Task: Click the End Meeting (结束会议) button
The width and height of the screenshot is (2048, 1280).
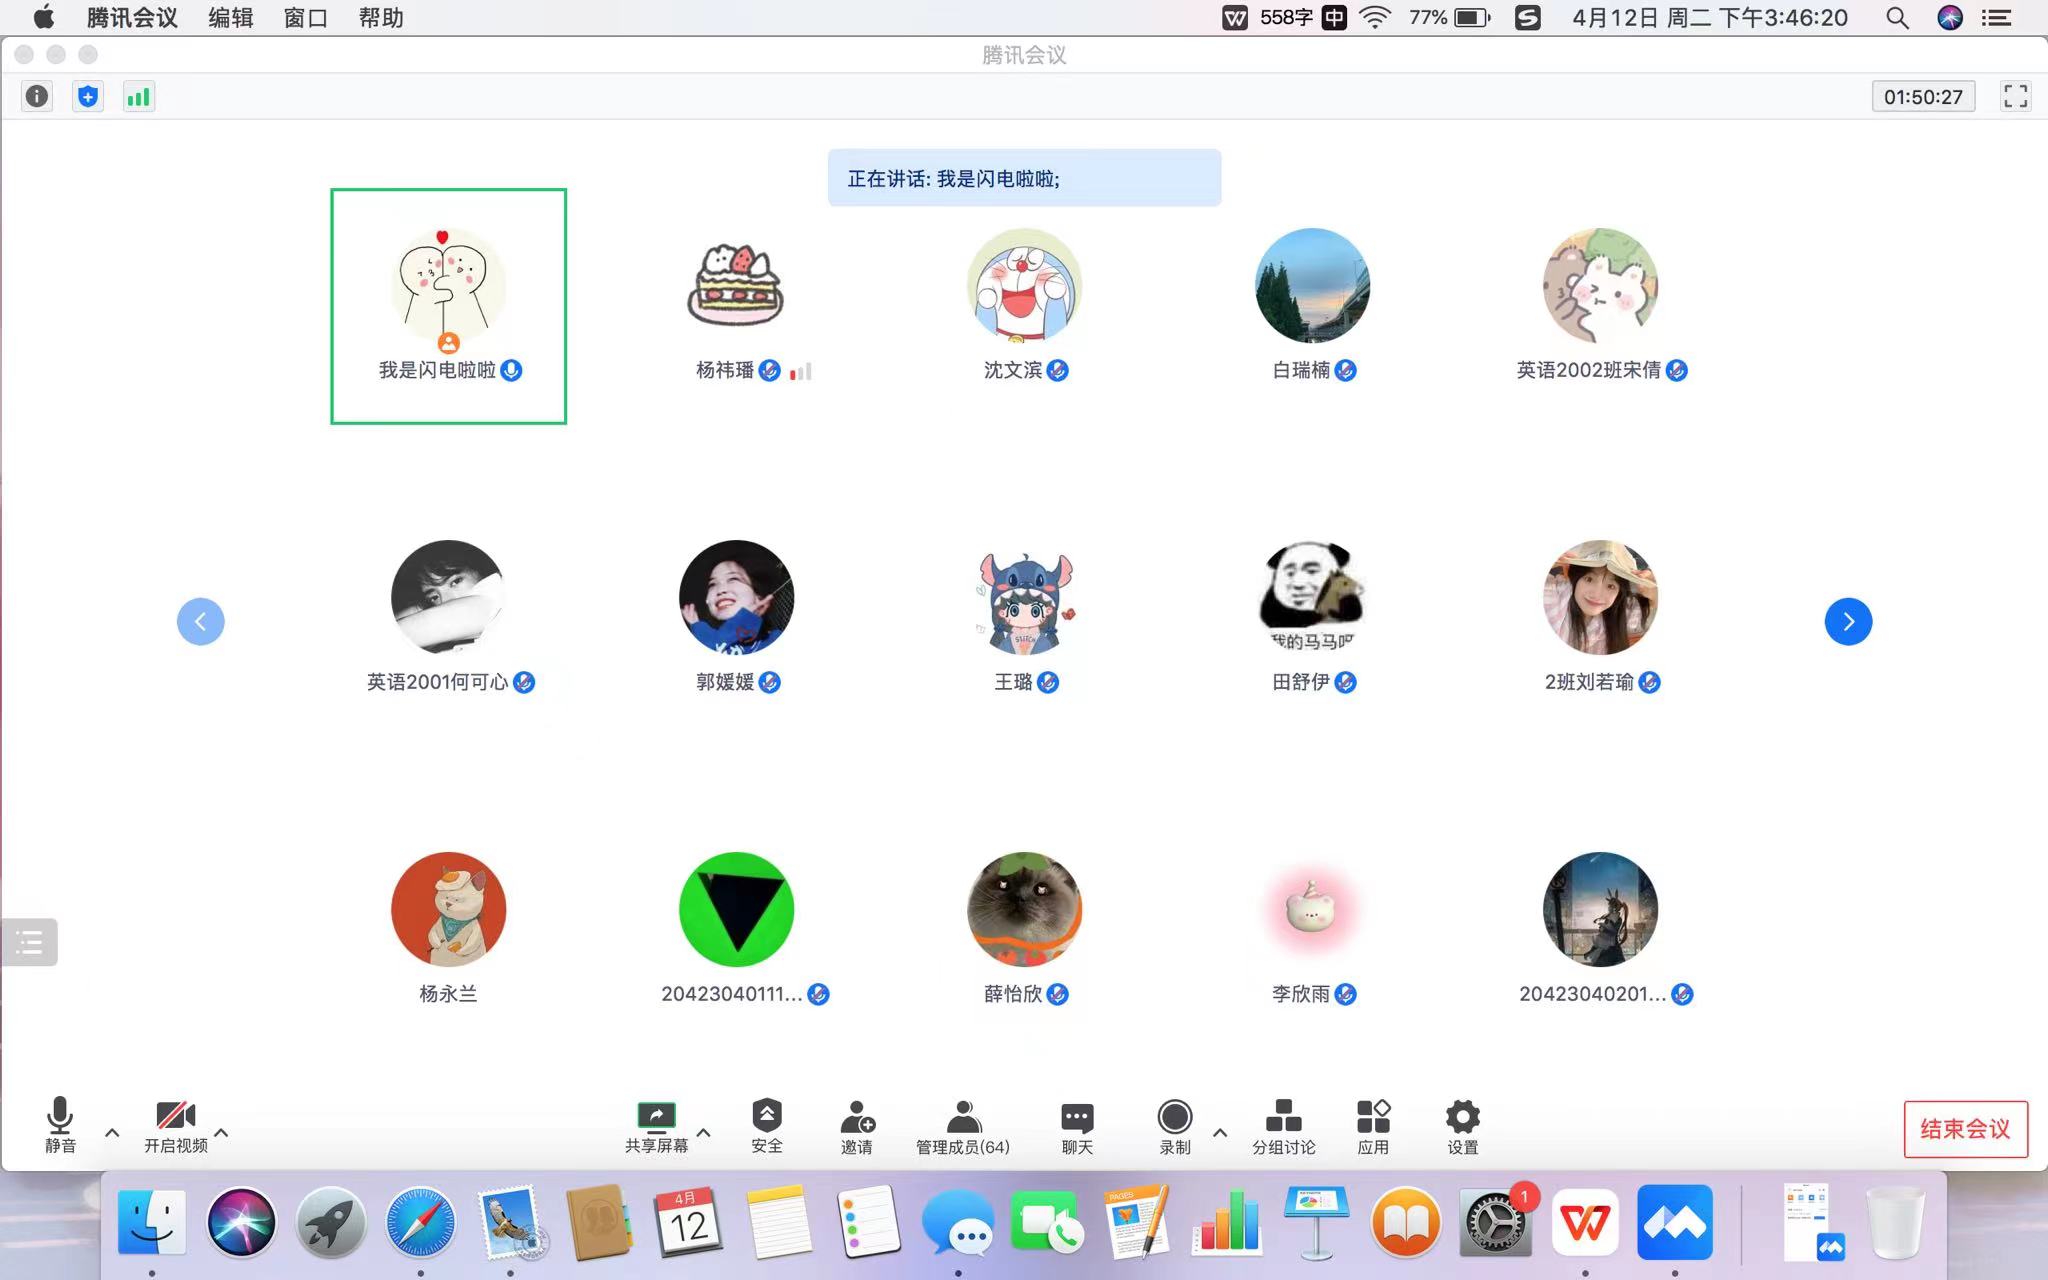Action: pyautogui.click(x=1964, y=1129)
